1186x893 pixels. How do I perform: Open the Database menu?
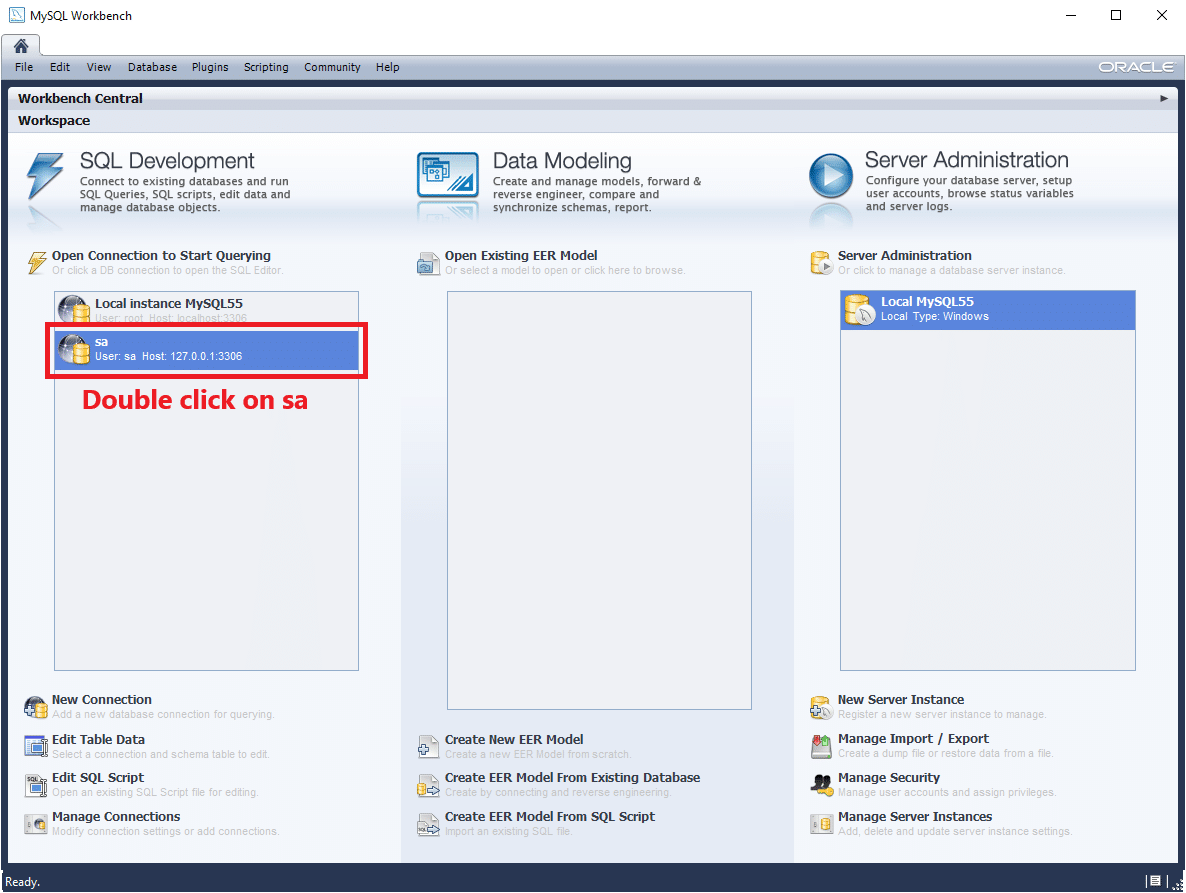pos(152,67)
